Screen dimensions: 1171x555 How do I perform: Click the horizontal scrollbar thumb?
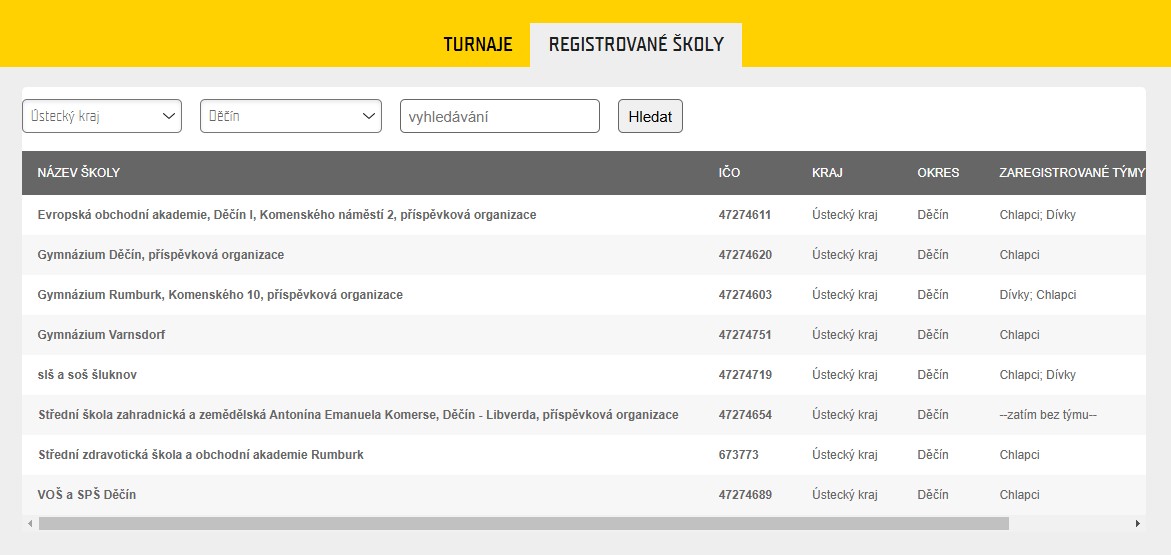[524, 524]
